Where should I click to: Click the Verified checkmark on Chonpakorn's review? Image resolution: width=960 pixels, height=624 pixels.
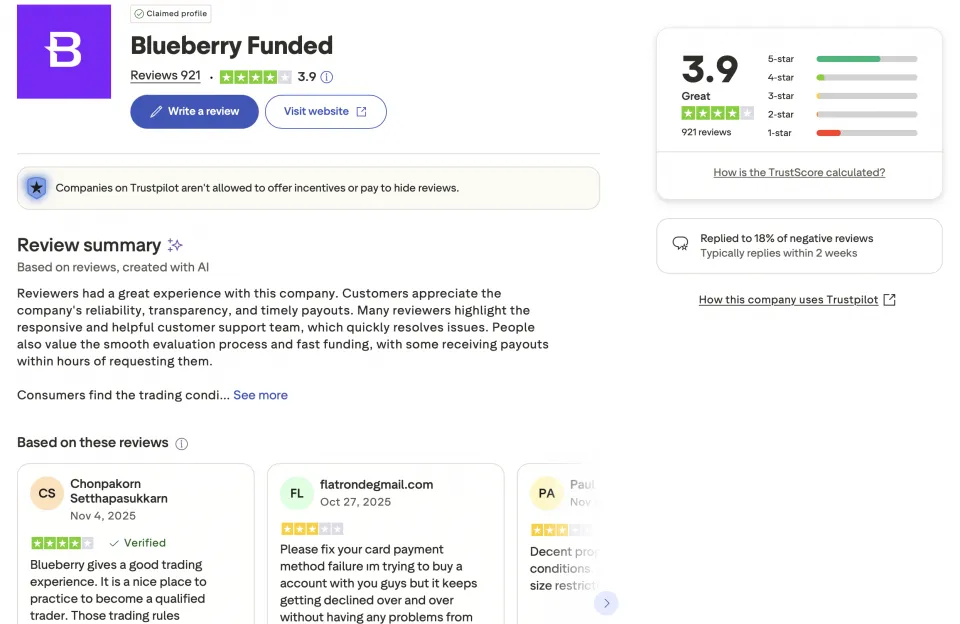point(113,543)
